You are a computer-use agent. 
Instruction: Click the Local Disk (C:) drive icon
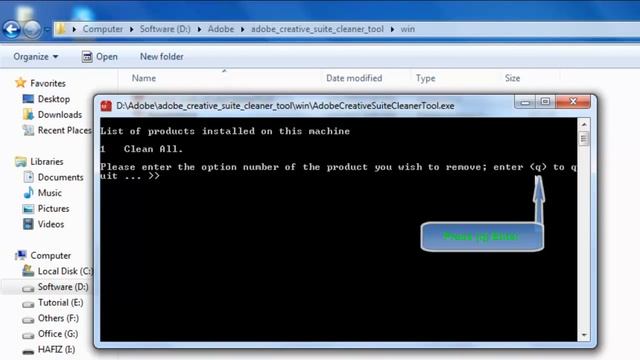[x=28, y=271]
